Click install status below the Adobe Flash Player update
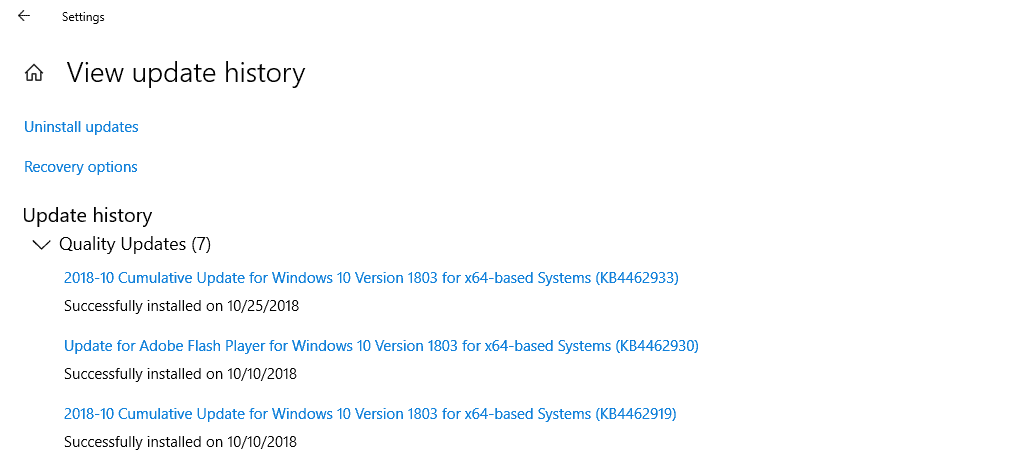Screen dimensions: 1025x472 [x=180, y=374]
